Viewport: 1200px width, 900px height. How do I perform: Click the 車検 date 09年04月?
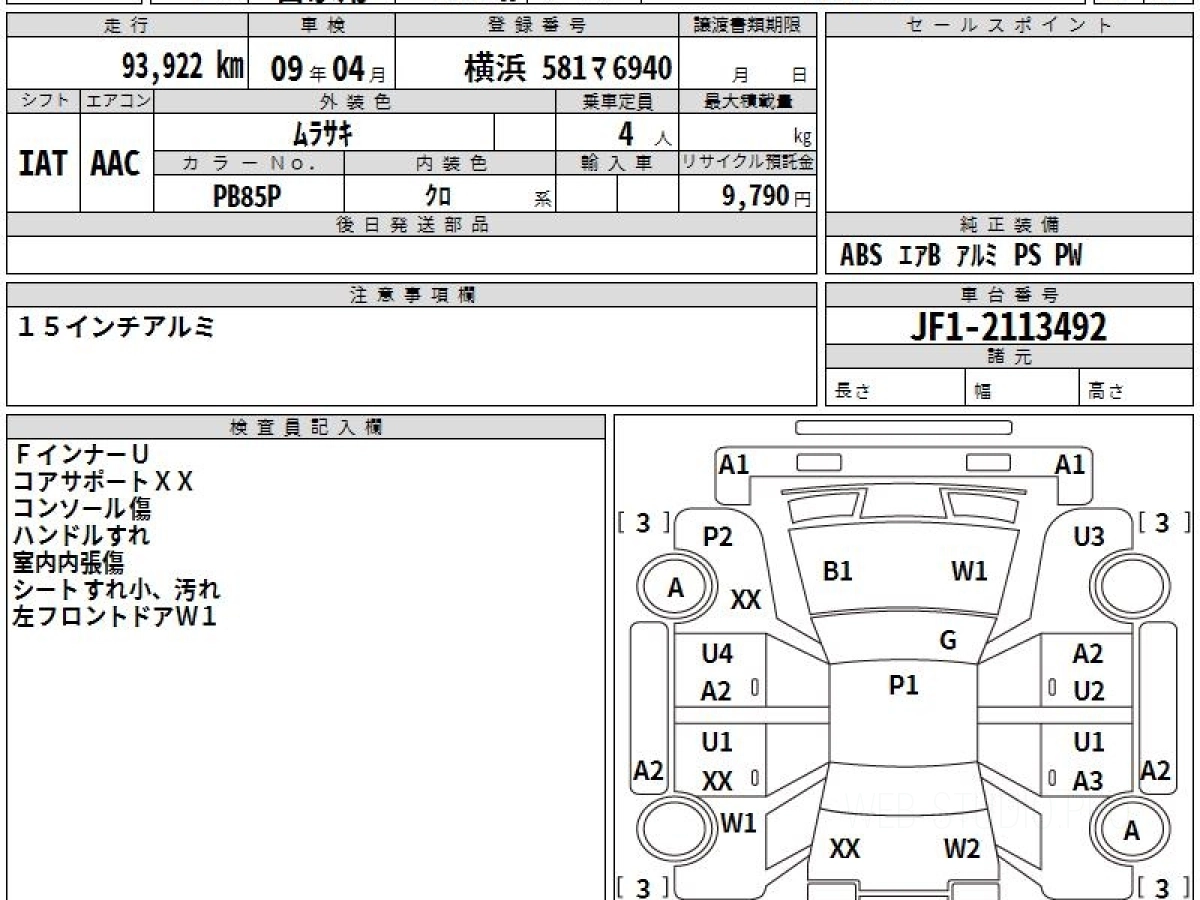tap(329, 68)
